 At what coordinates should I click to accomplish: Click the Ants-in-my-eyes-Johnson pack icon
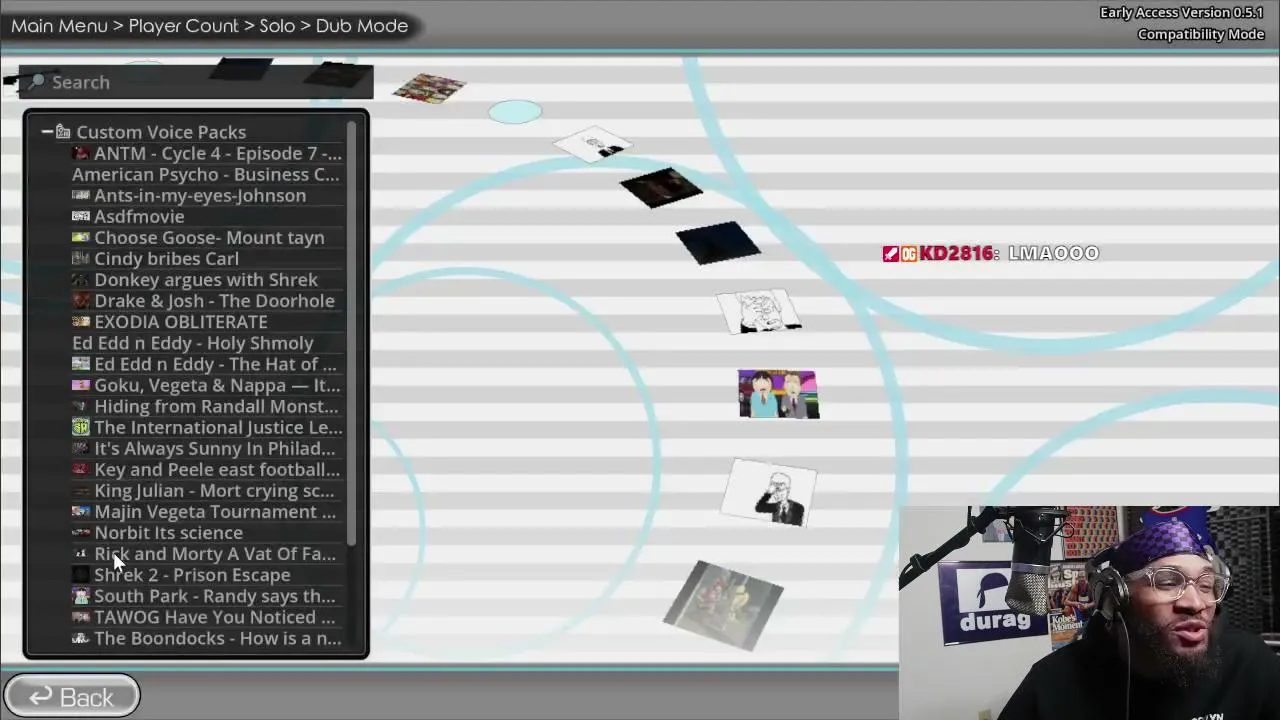[x=81, y=195]
